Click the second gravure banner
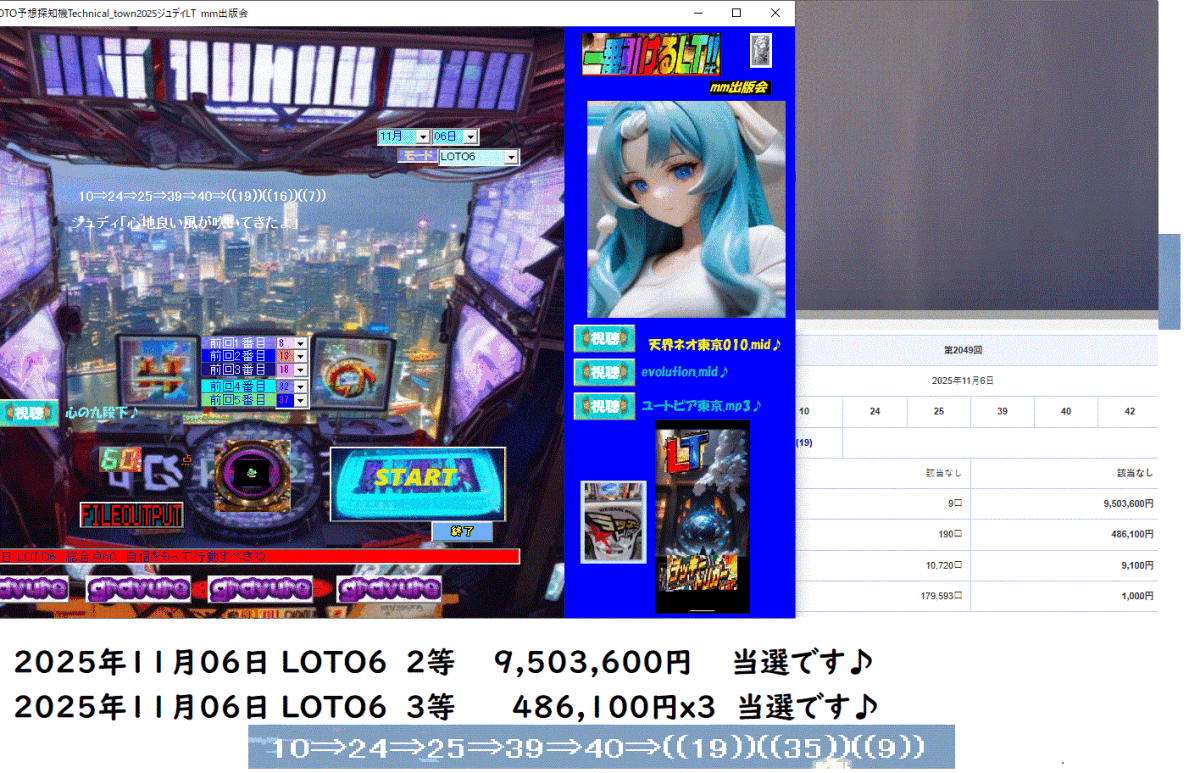Viewport: 1200px width, 773px height. click(138, 588)
